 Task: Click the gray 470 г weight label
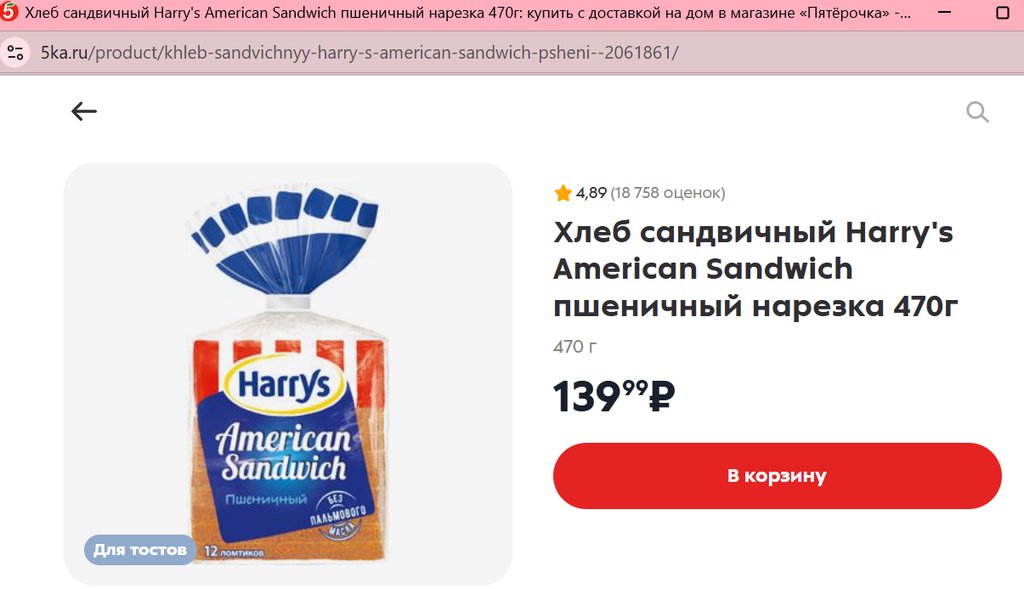pos(575,347)
